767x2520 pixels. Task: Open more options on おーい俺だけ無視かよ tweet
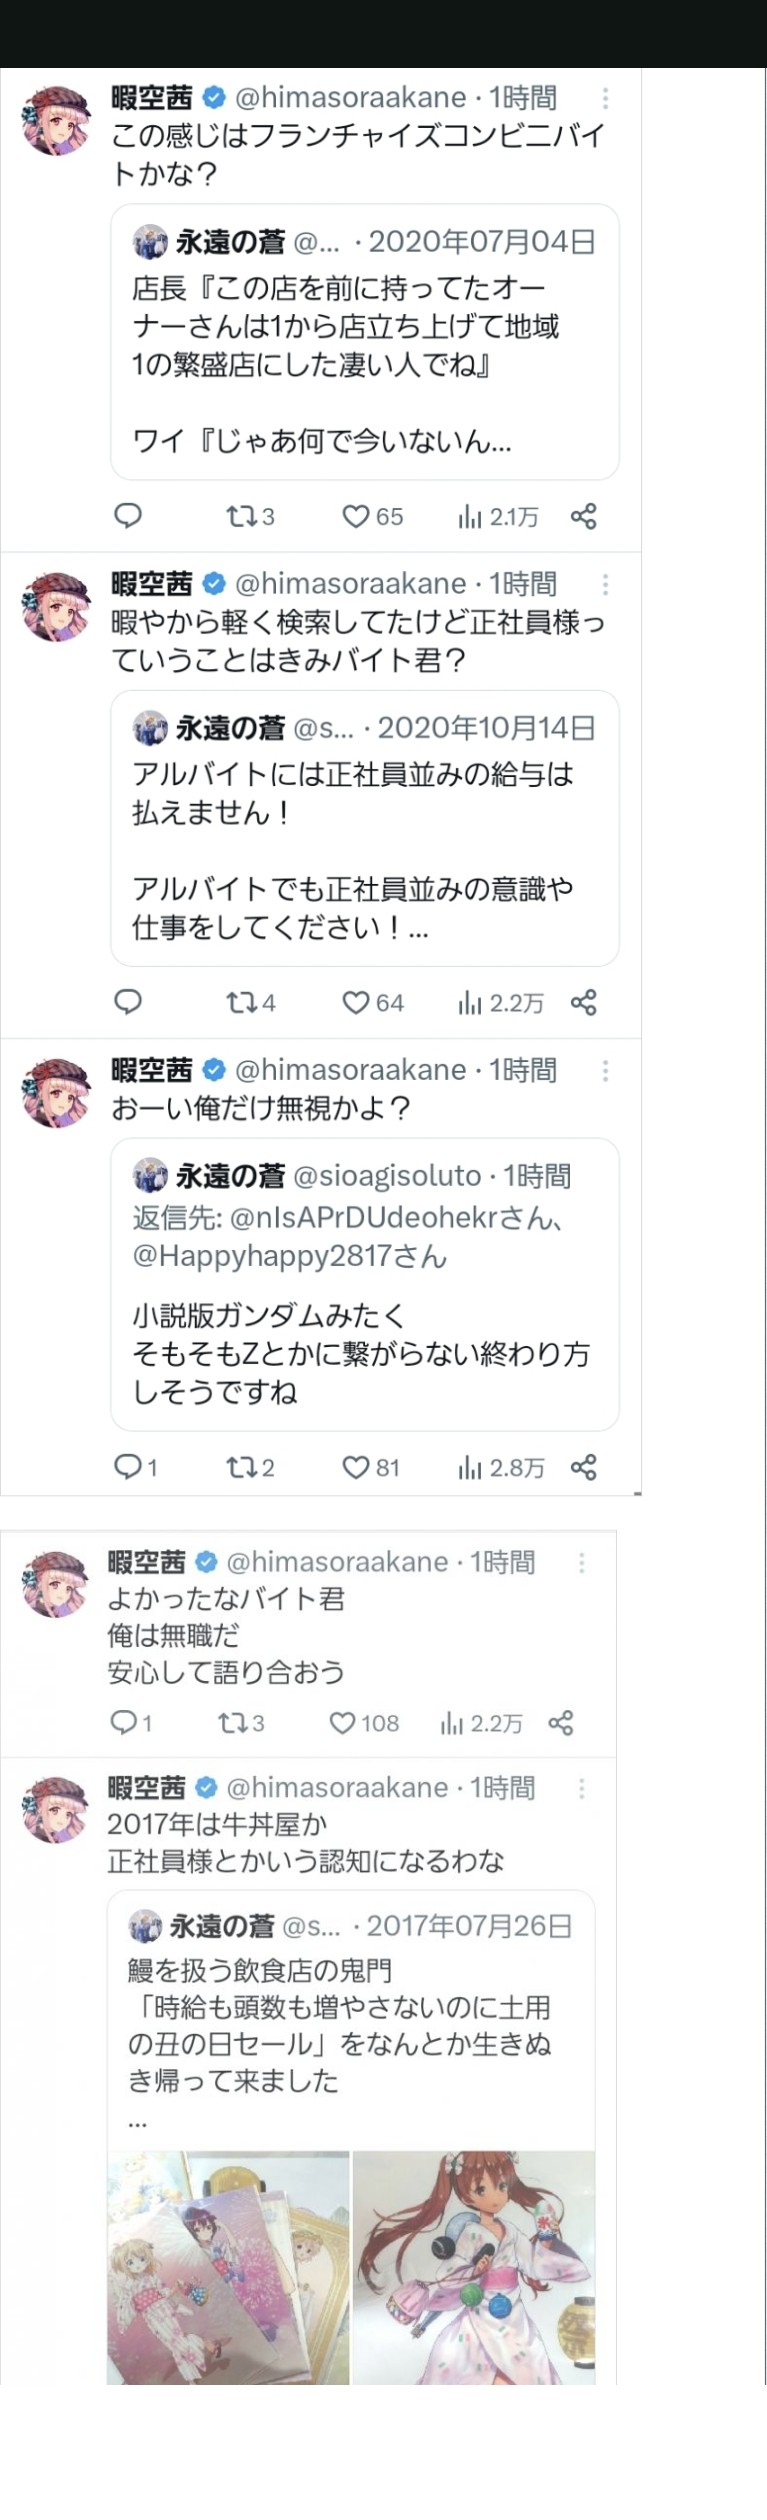(x=605, y=1071)
